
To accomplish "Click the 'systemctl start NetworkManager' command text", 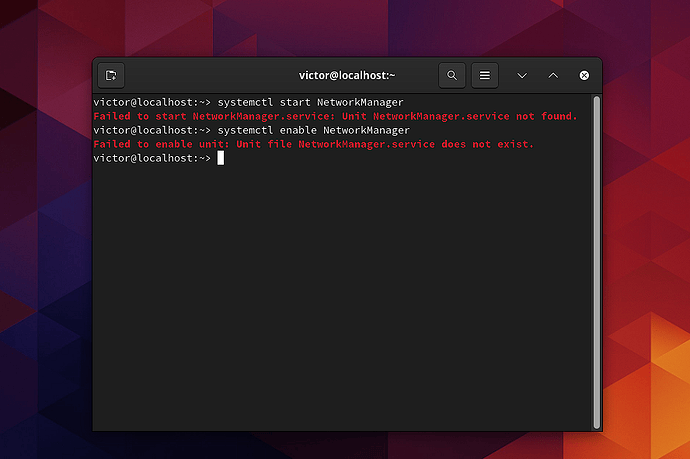I will click(311, 102).
